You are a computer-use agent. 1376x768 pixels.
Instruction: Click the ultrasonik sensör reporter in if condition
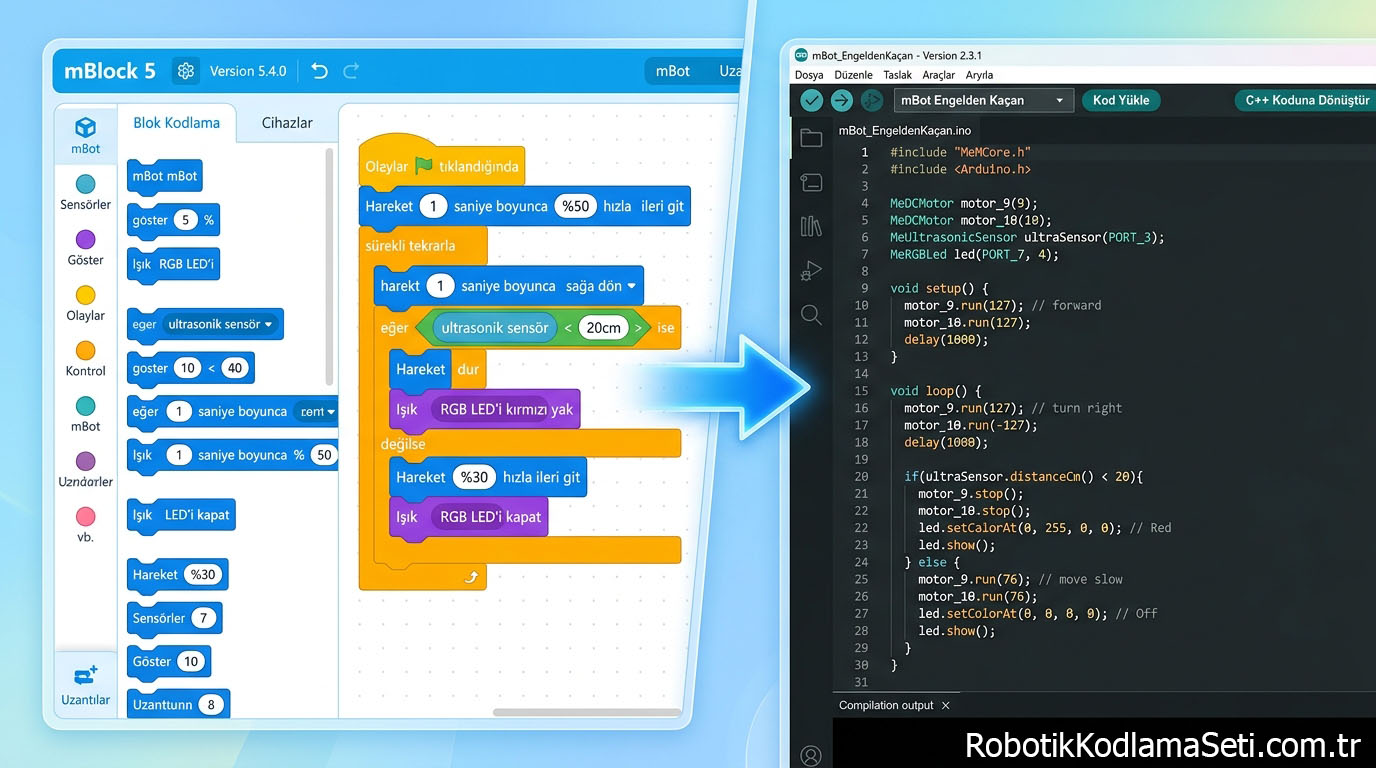(494, 328)
